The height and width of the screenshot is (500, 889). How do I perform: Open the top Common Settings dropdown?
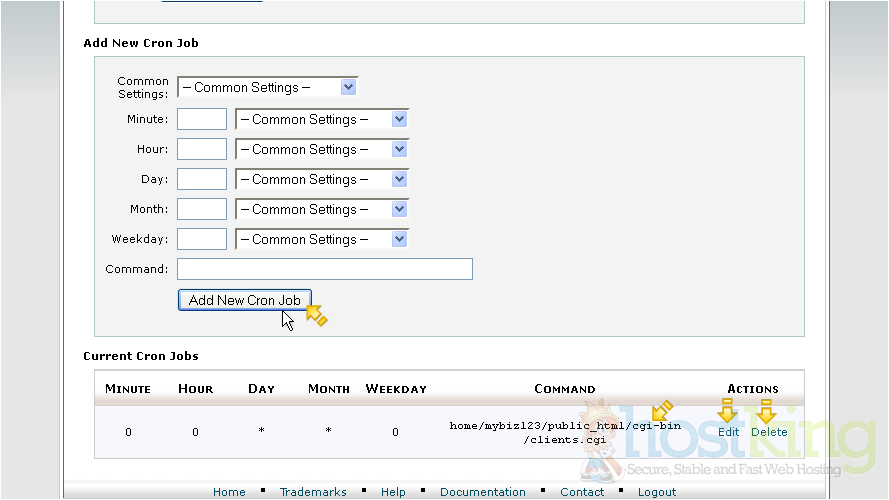pos(267,87)
